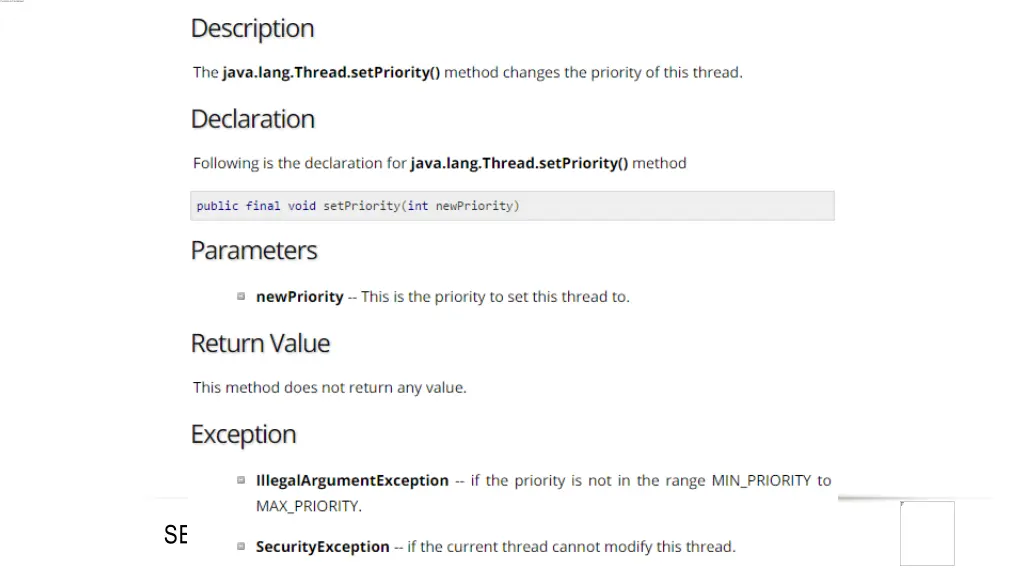The height and width of the screenshot is (576, 1024).
Task: Click the Parameters heading
Action: [254, 250]
